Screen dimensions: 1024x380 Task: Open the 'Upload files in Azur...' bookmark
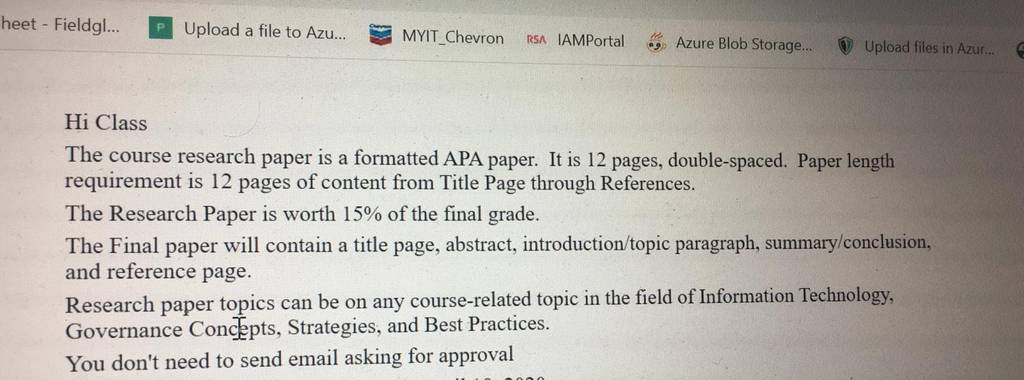929,47
